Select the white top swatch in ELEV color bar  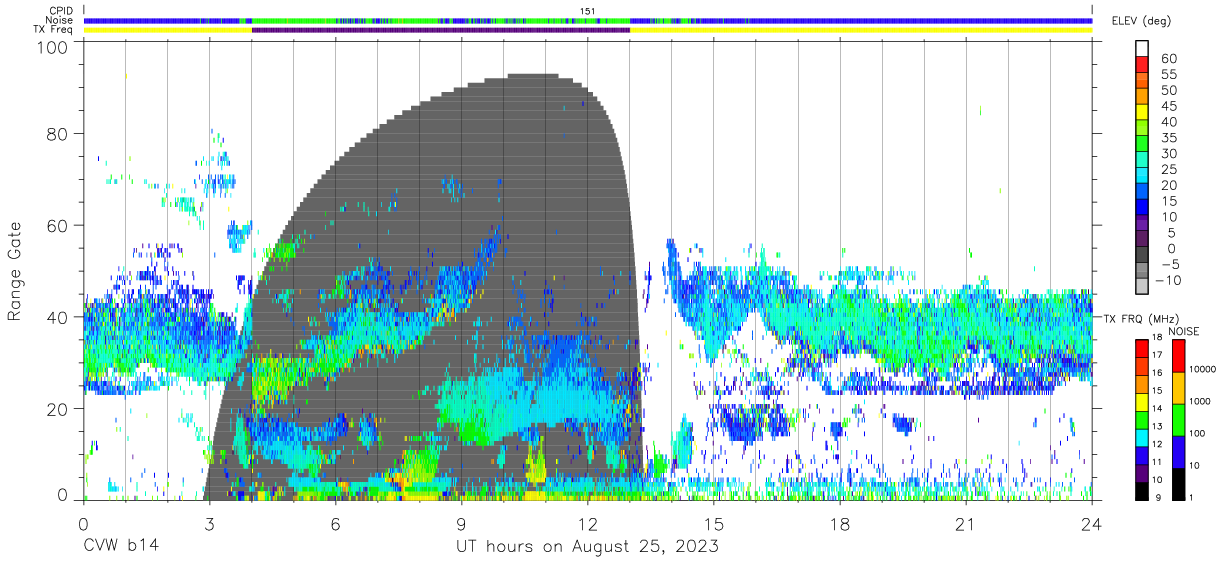pos(1141,49)
